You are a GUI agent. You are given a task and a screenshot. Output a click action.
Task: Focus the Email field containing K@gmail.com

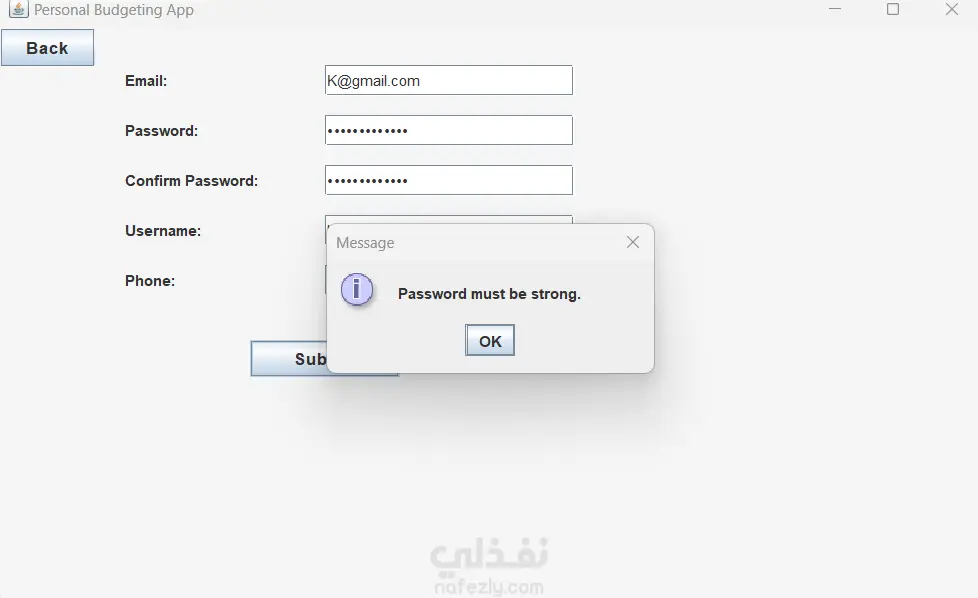tap(448, 81)
